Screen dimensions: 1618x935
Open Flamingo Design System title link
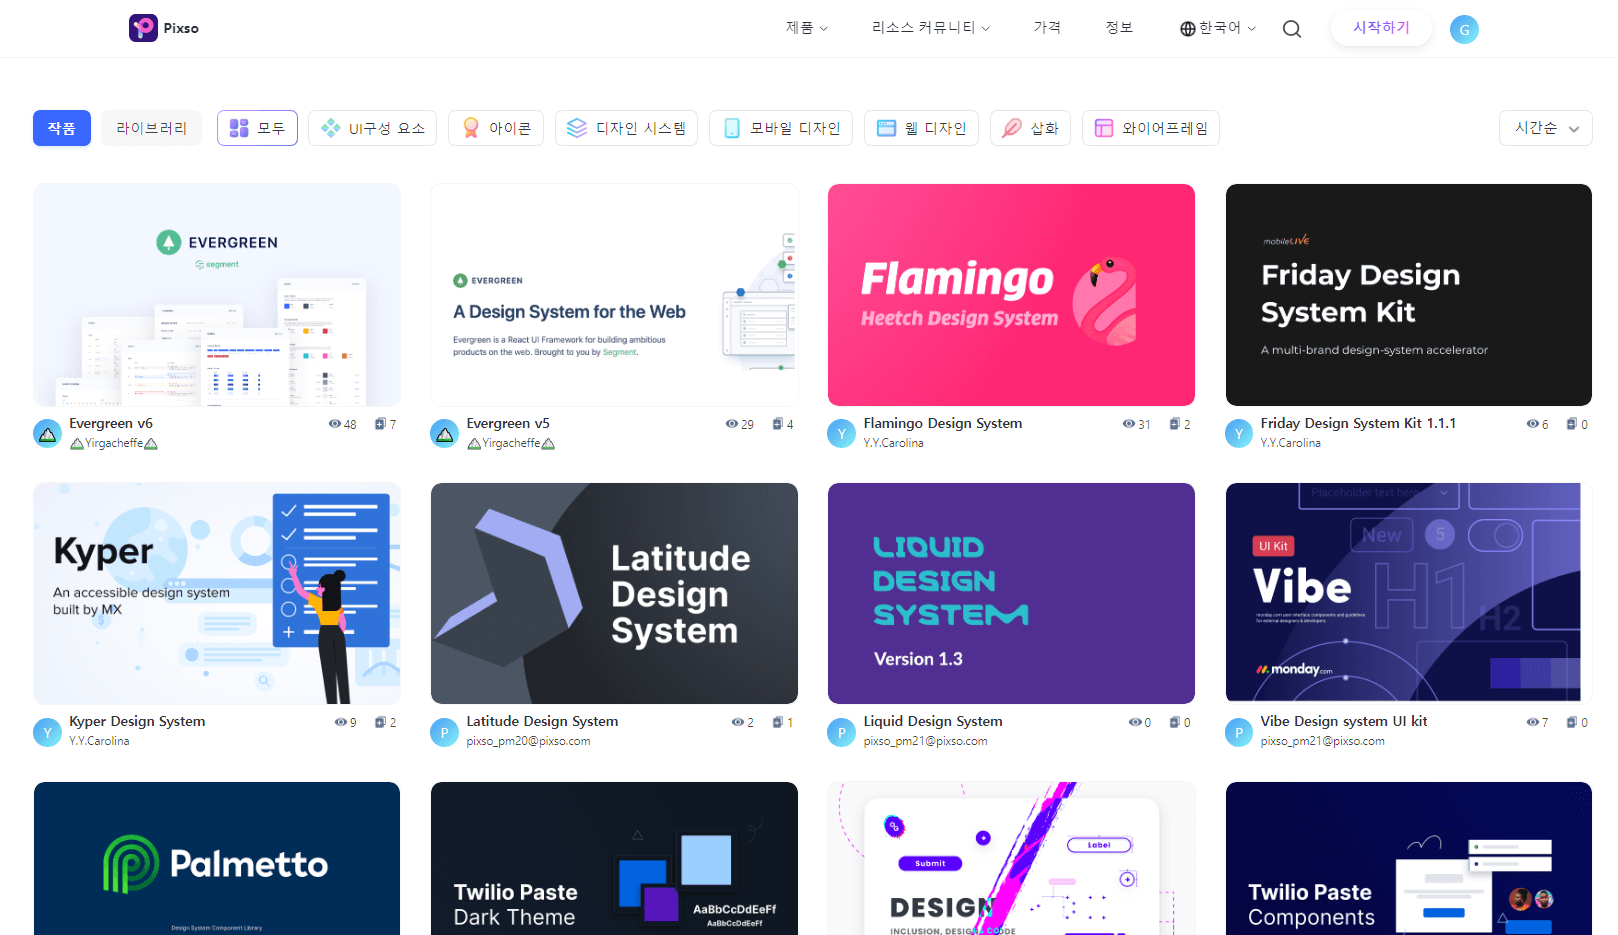[943, 424]
